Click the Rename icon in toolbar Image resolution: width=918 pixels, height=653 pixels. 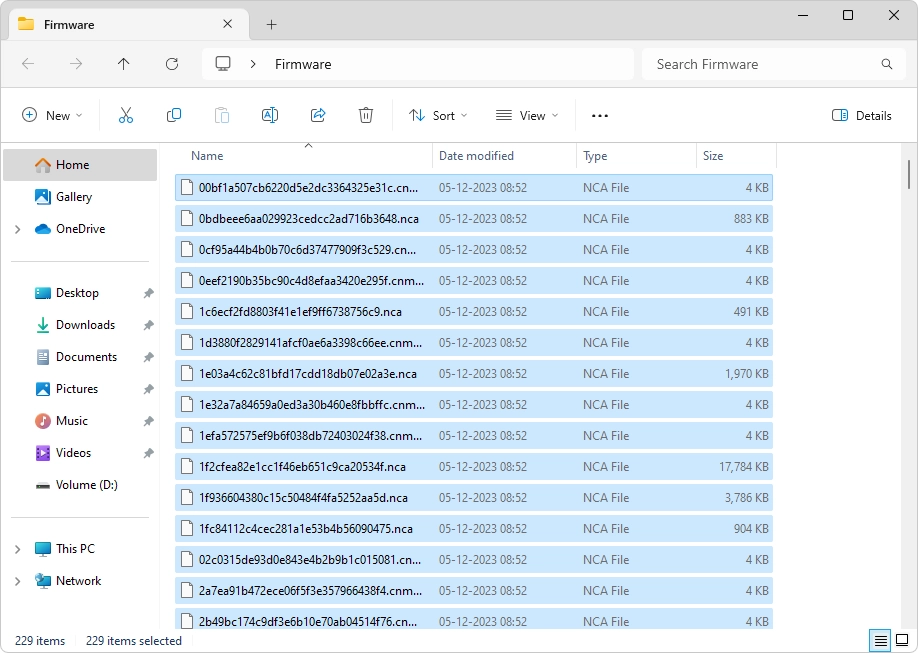point(269,116)
